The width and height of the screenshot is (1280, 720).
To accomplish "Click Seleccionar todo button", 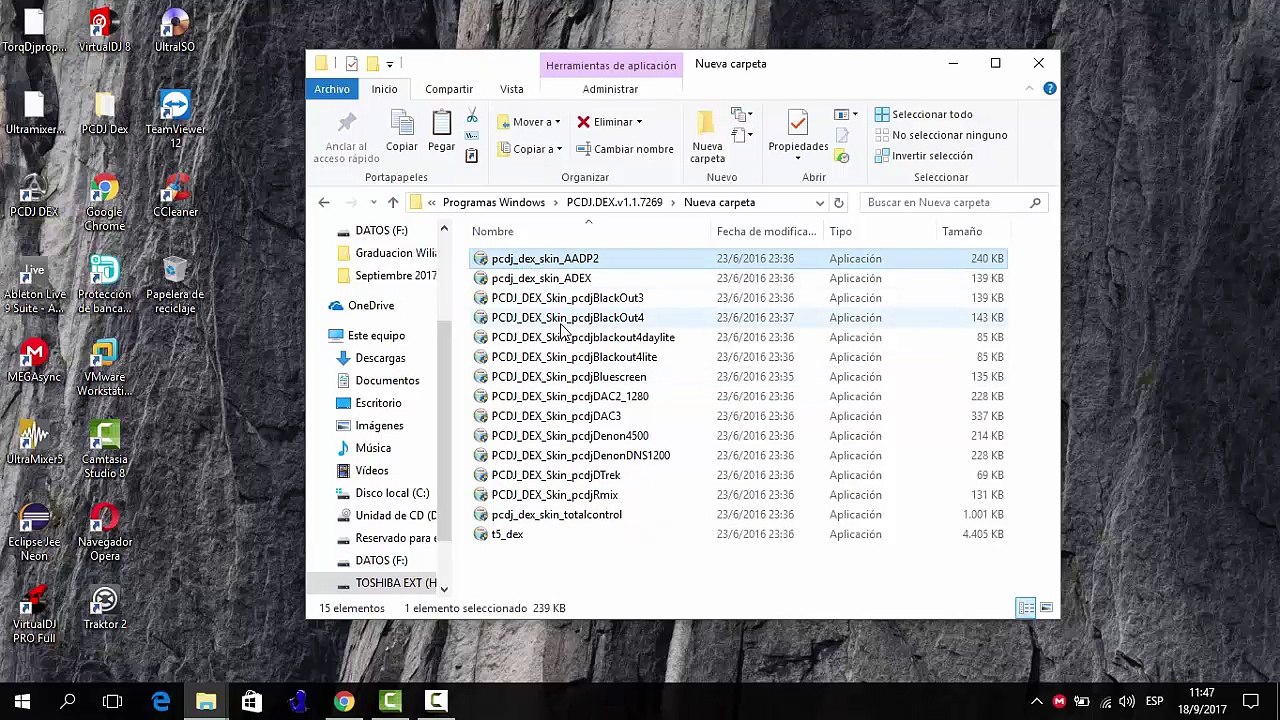I will point(924,114).
